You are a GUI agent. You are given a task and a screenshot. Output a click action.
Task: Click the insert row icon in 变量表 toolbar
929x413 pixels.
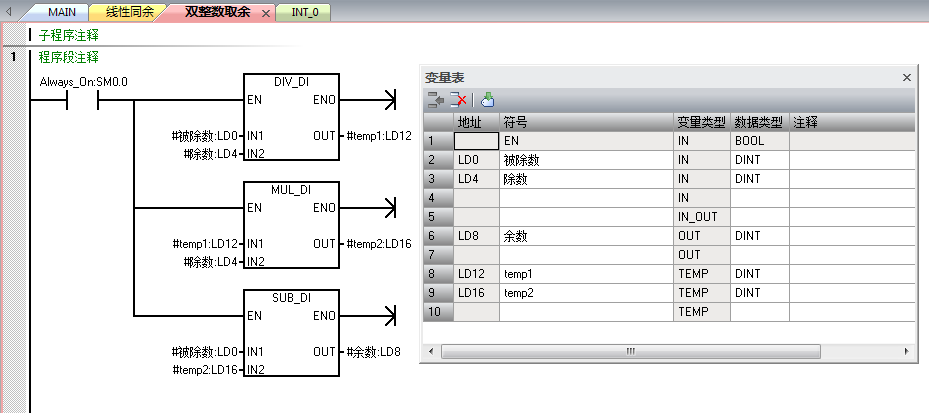[435, 100]
